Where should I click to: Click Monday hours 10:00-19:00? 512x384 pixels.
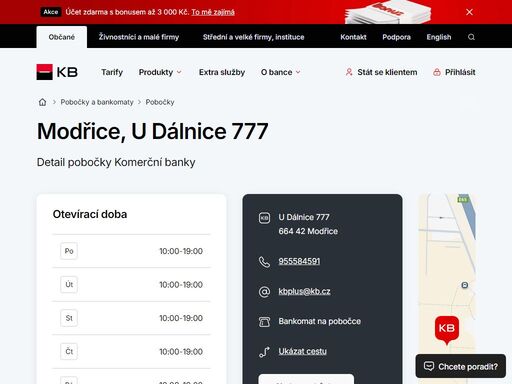point(181,251)
